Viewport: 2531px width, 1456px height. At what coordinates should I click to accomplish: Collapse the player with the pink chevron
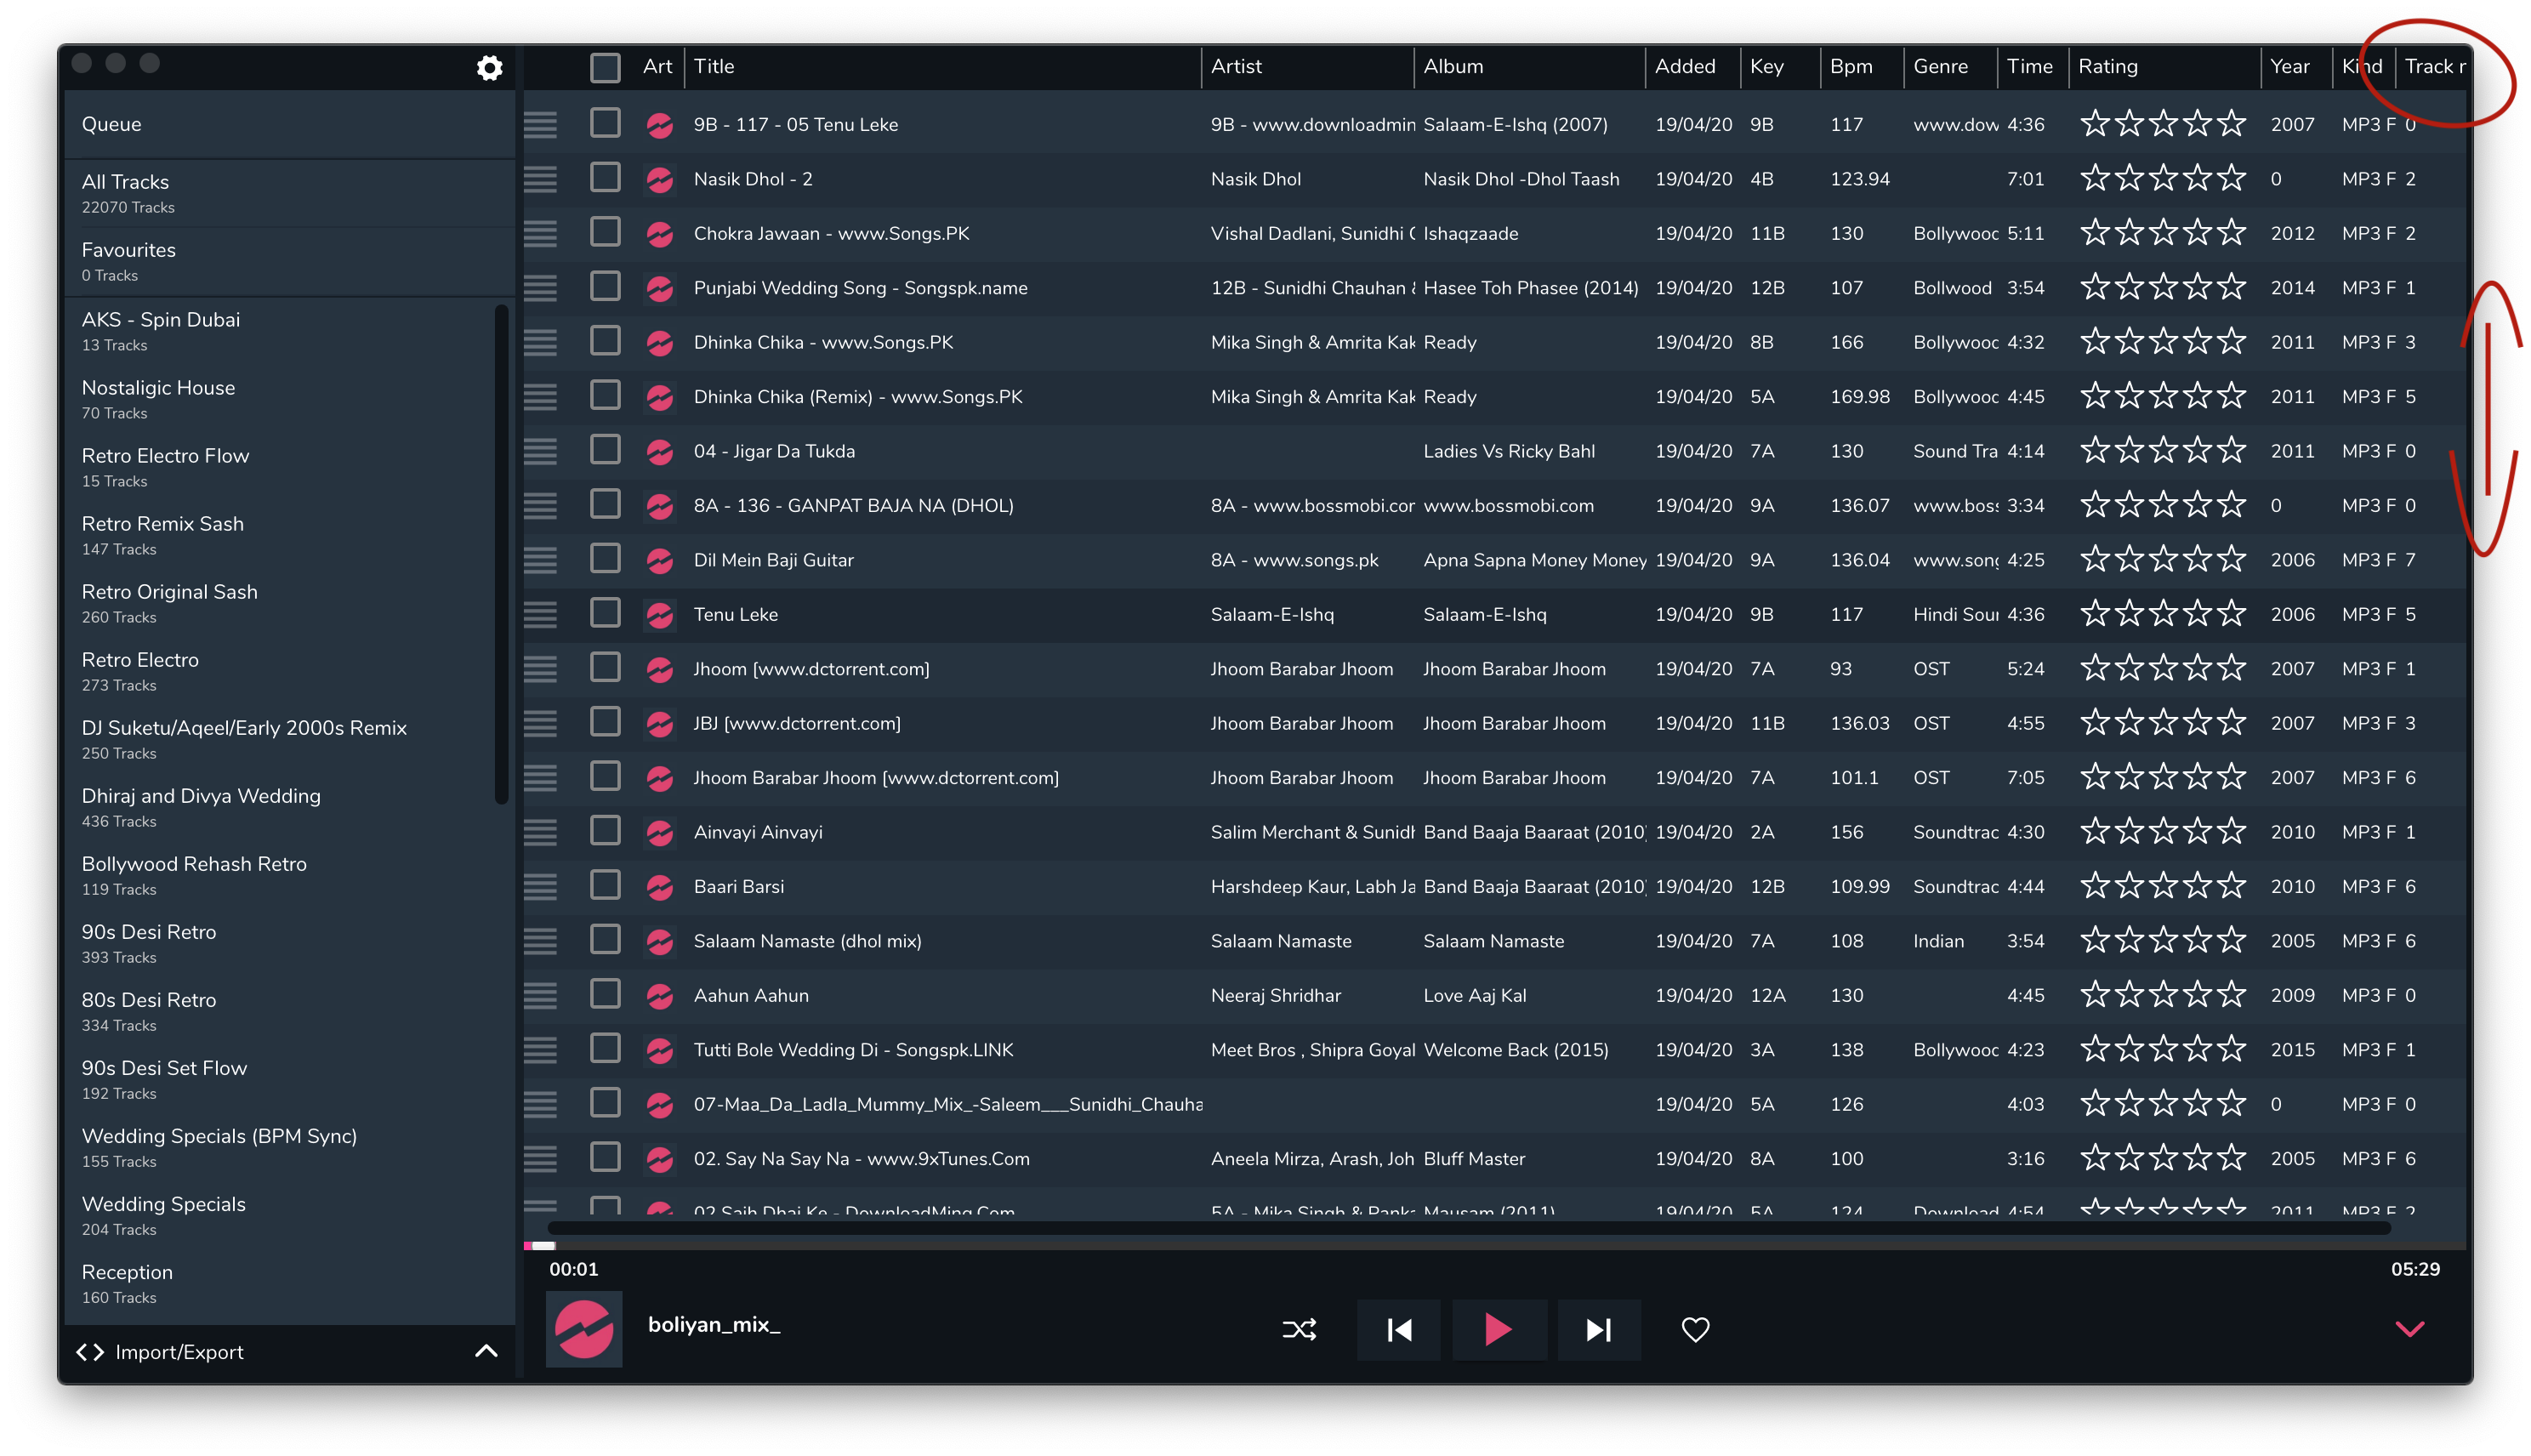coord(2410,1329)
